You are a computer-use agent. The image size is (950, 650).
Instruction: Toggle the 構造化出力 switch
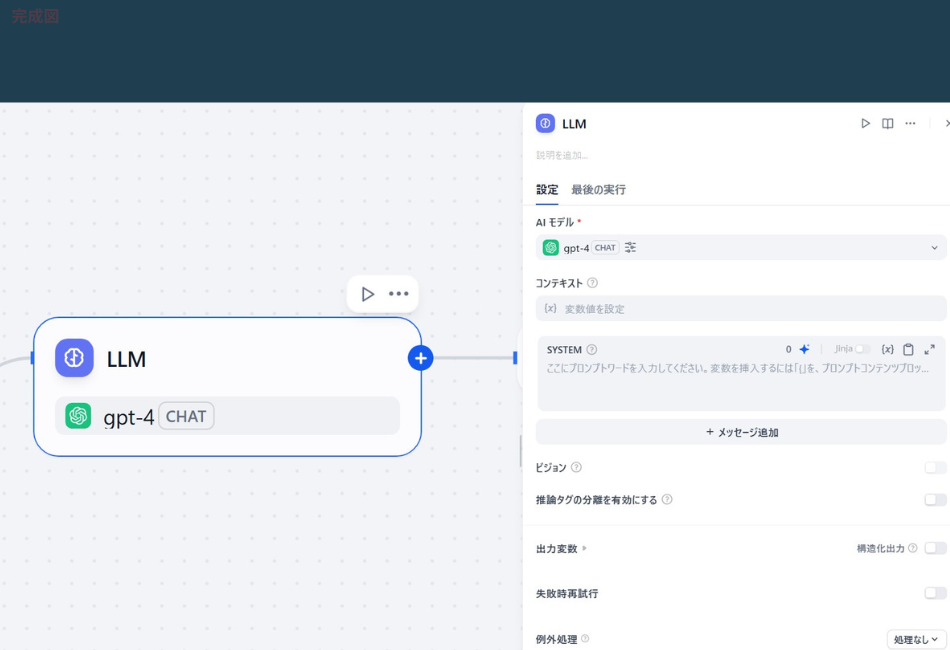click(936, 548)
